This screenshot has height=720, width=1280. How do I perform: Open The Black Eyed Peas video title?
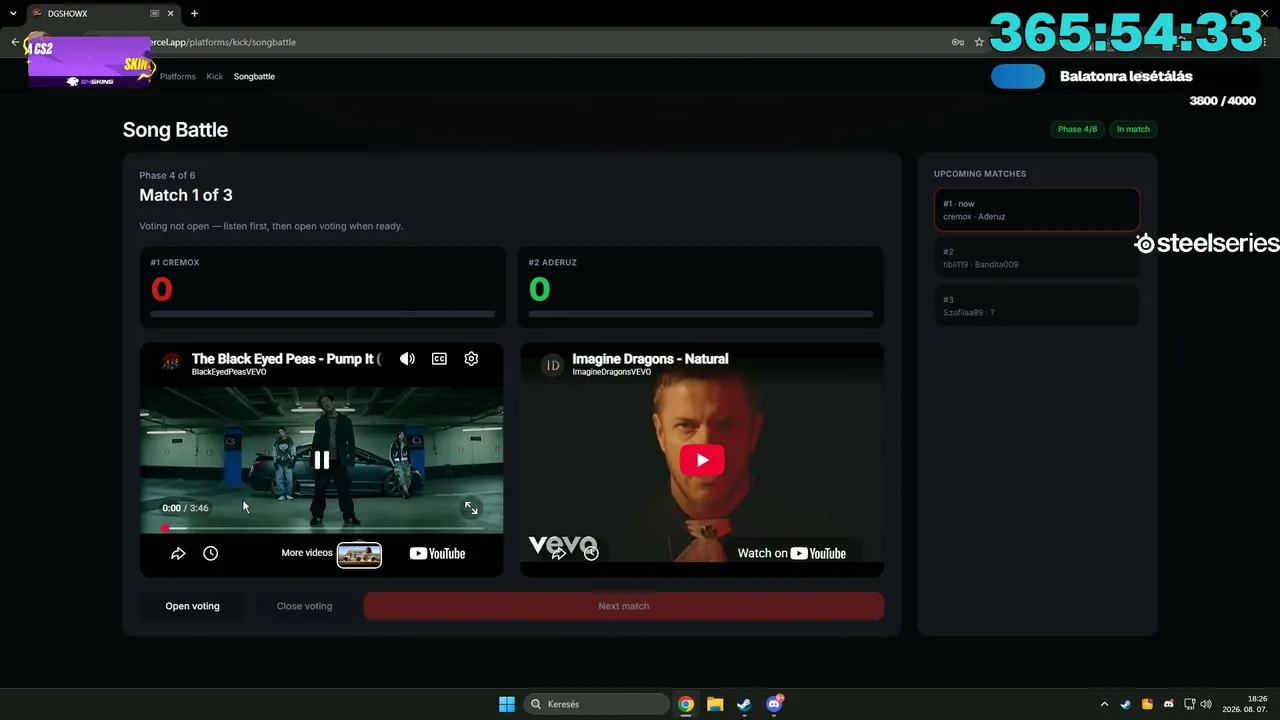point(287,358)
